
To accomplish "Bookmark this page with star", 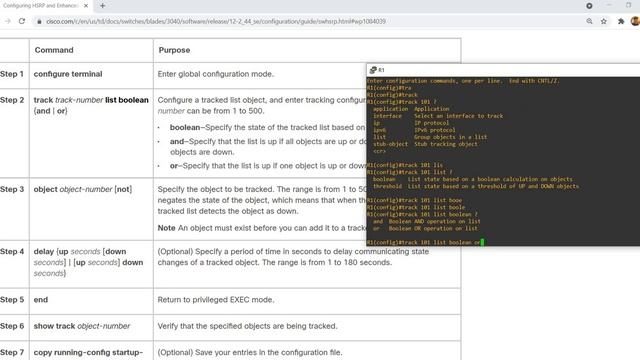I will coord(604,21).
